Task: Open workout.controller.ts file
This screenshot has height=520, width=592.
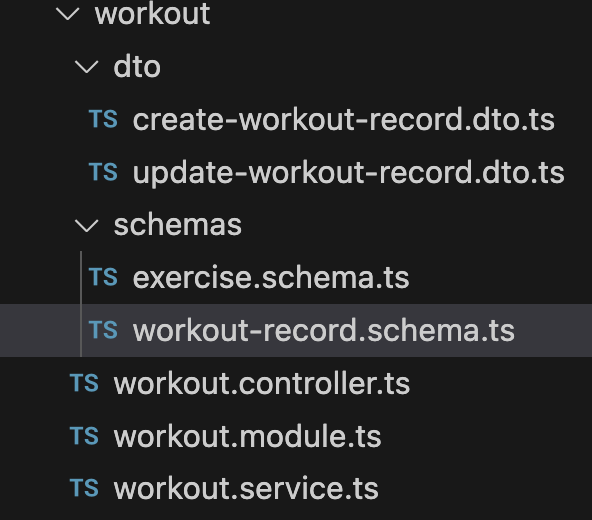Action: (x=262, y=384)
